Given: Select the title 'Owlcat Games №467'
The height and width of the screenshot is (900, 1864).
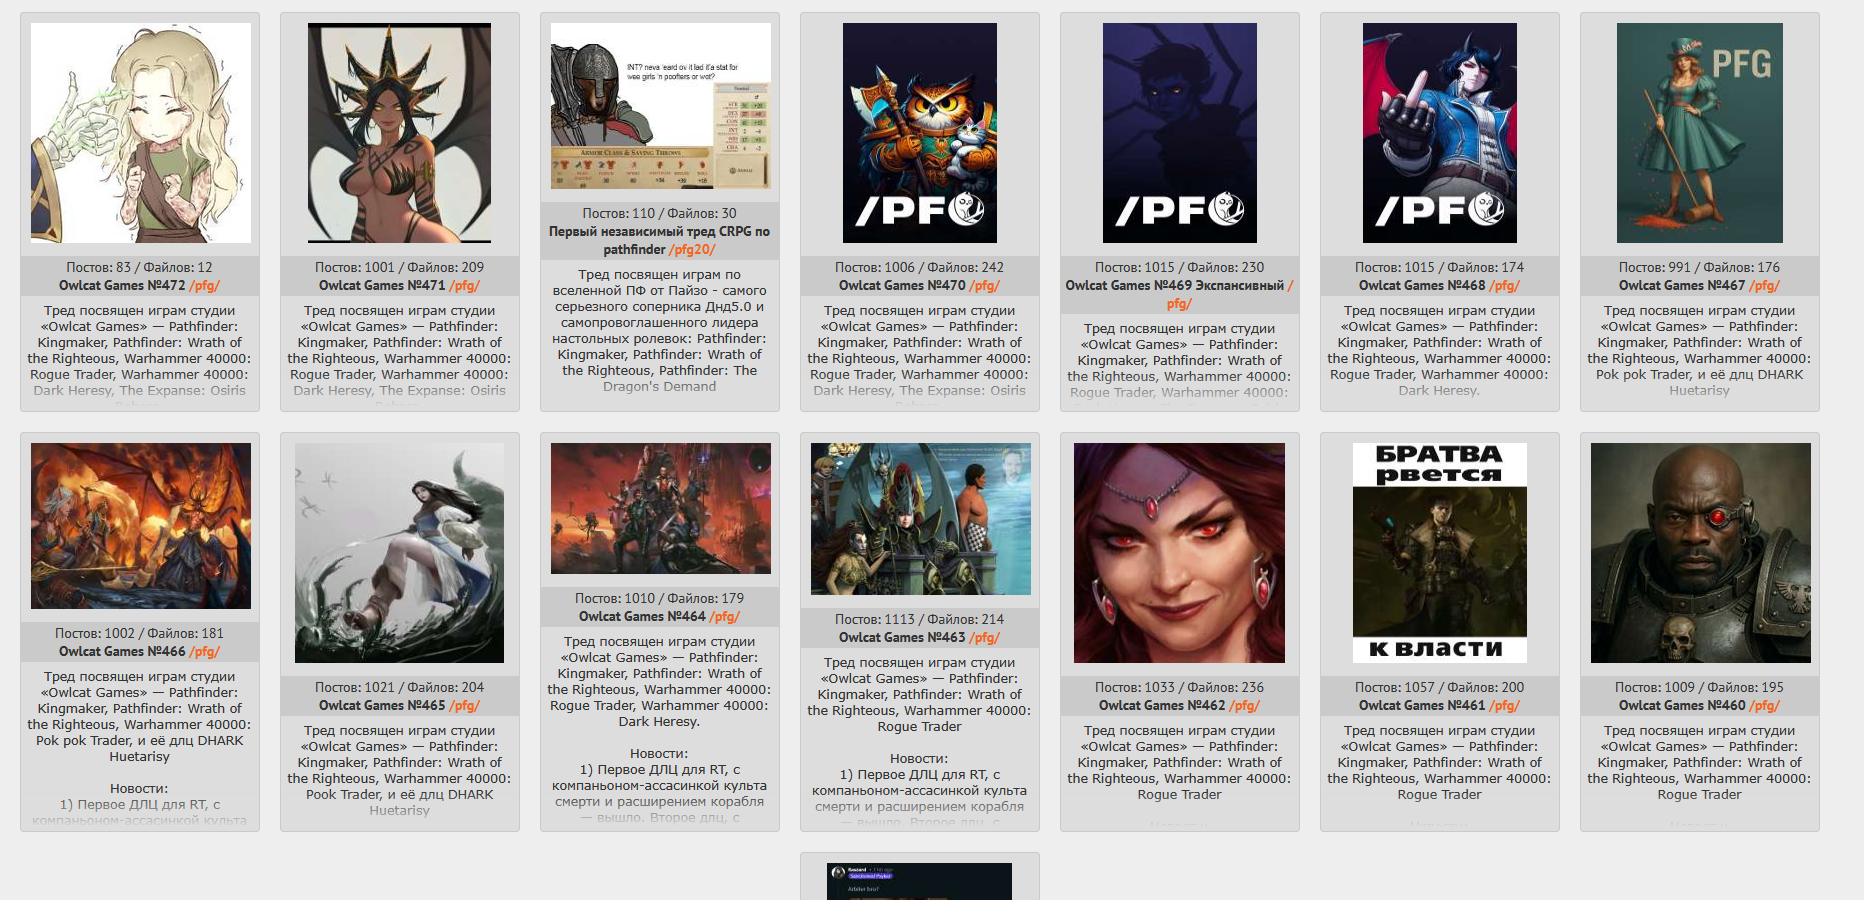Looking at the screenshot, I should [1682, 285].
